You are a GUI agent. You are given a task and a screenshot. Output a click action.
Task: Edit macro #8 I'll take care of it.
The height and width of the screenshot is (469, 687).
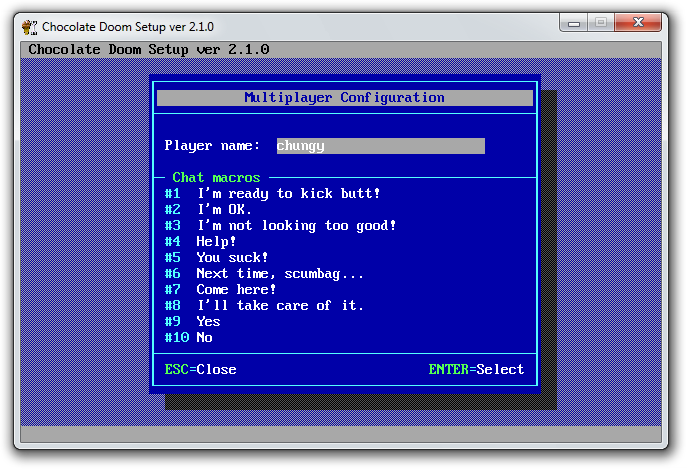pyautogui.click(x=280, y=306)
